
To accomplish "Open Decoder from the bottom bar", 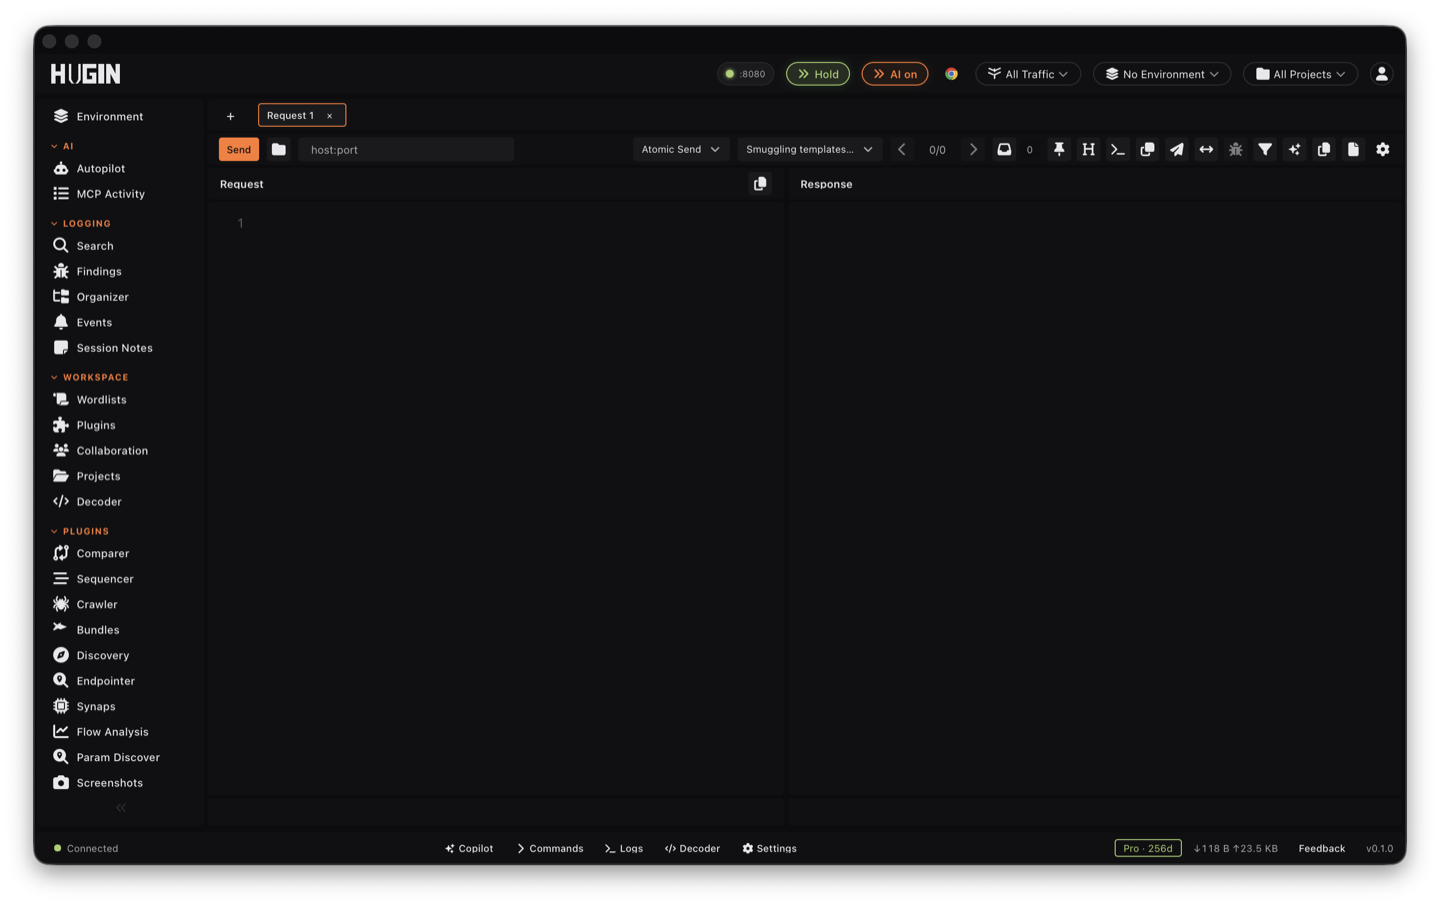I will pos(692,848).
